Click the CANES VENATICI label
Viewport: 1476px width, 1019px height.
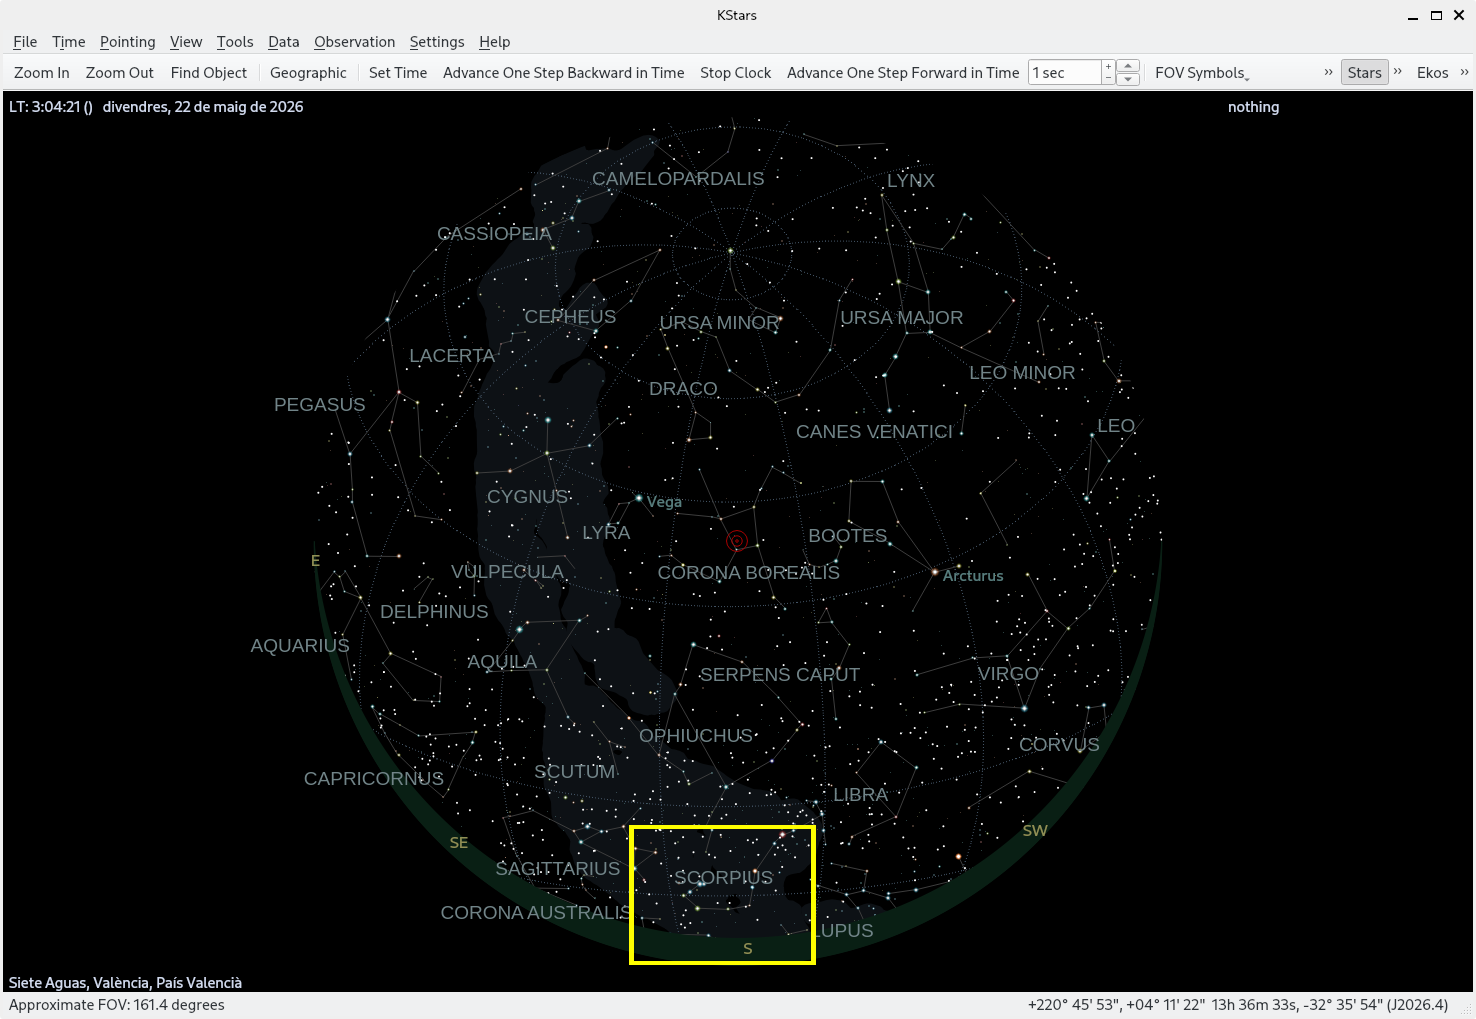point(874,432)
